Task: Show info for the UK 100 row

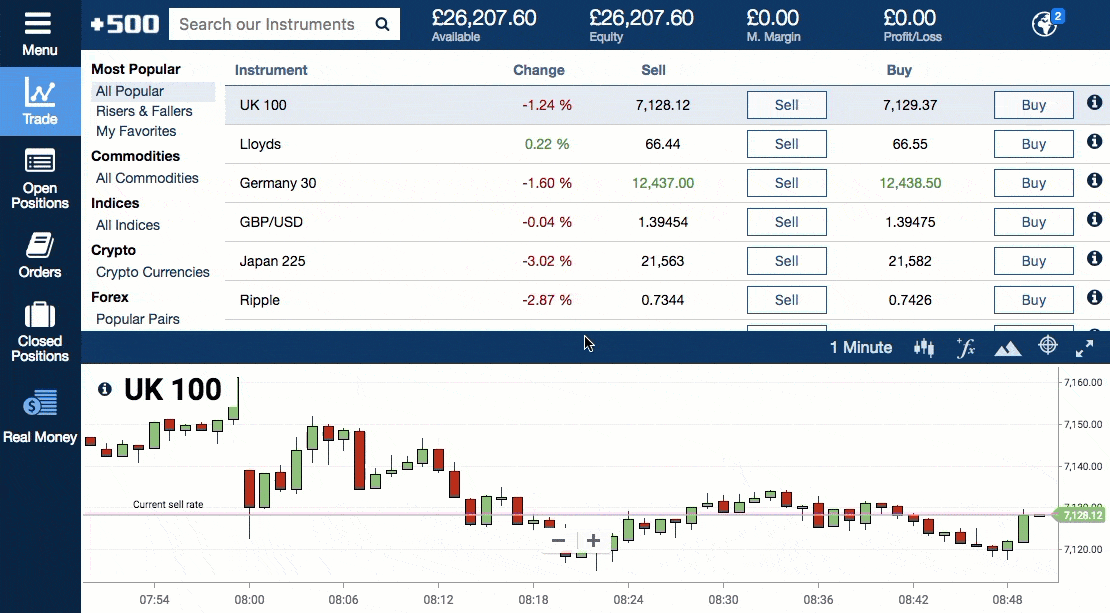Action: coord(1094,103)
